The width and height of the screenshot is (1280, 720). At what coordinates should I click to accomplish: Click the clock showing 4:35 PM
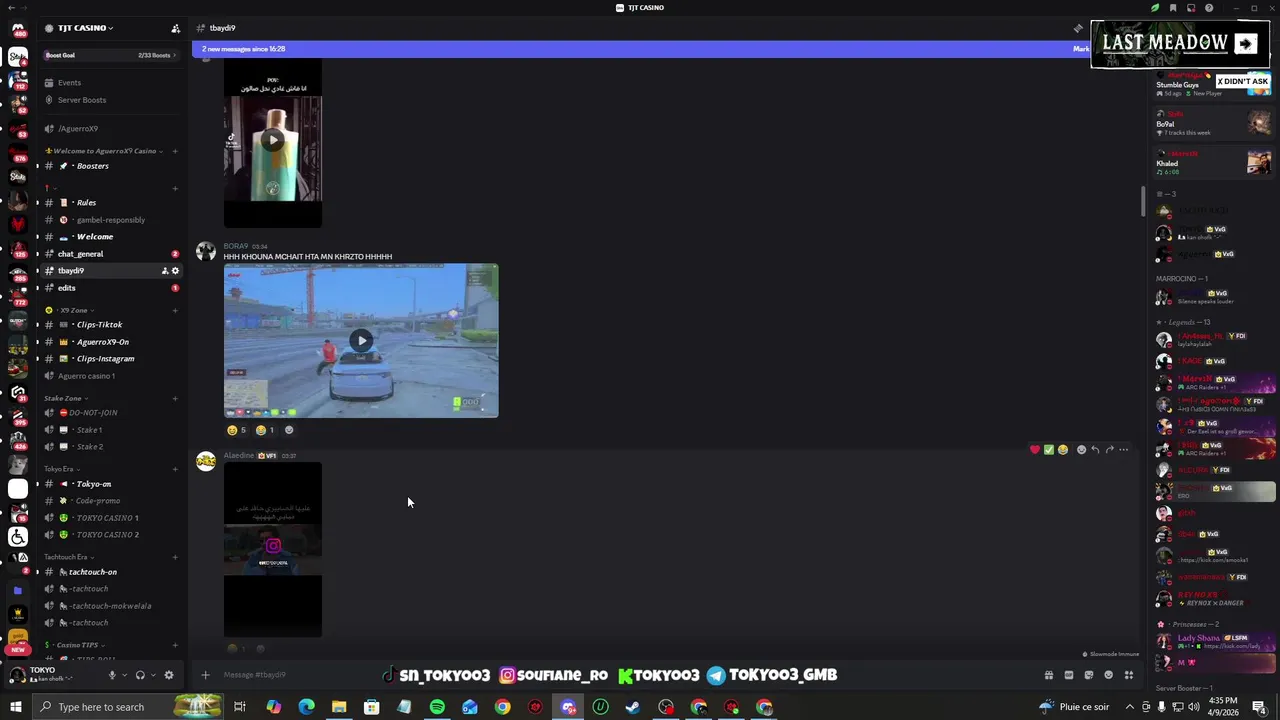coord(1223,700)
